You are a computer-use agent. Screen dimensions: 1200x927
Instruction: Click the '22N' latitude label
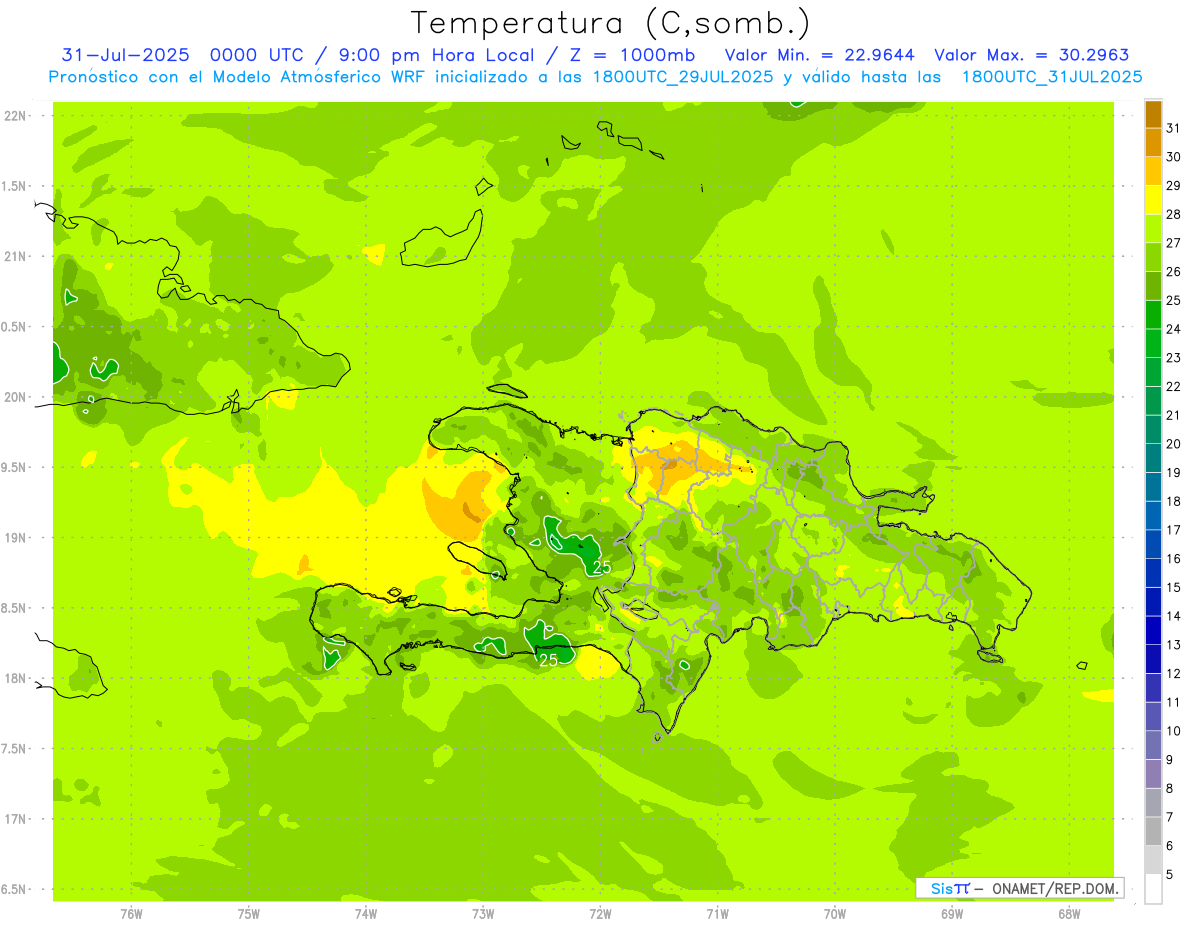16,116
